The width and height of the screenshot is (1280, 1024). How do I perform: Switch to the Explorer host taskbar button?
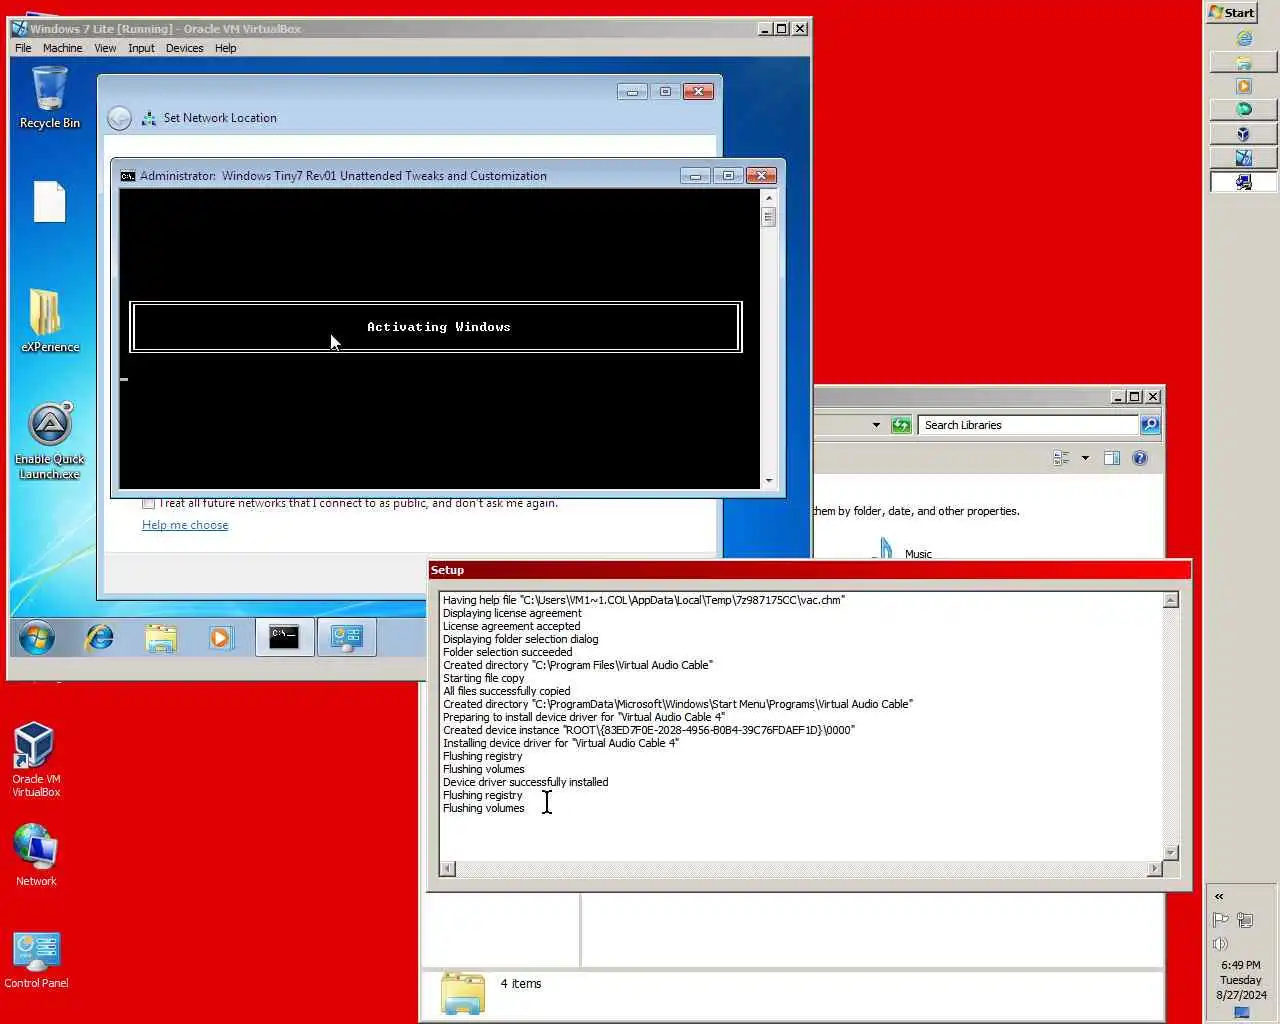[x=1243, y=62]
